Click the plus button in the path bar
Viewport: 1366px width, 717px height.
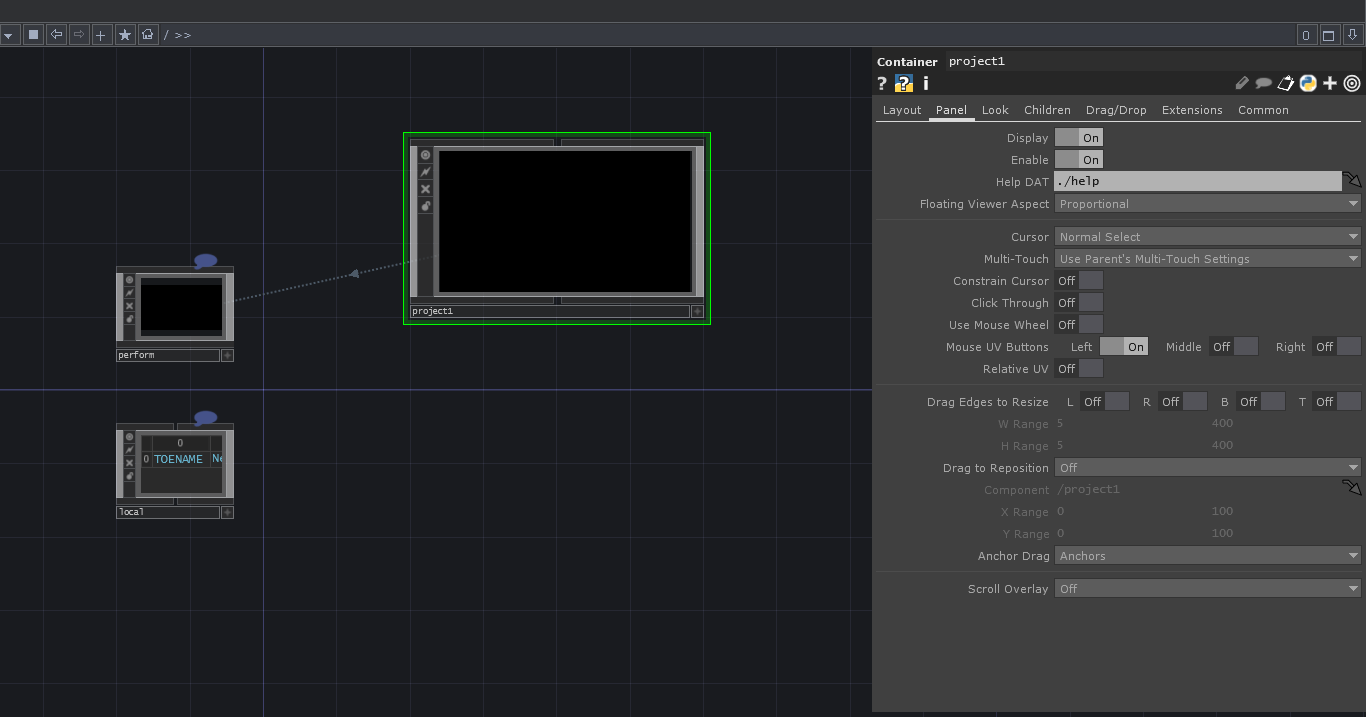pyautogui.click(x=101, y=35)
